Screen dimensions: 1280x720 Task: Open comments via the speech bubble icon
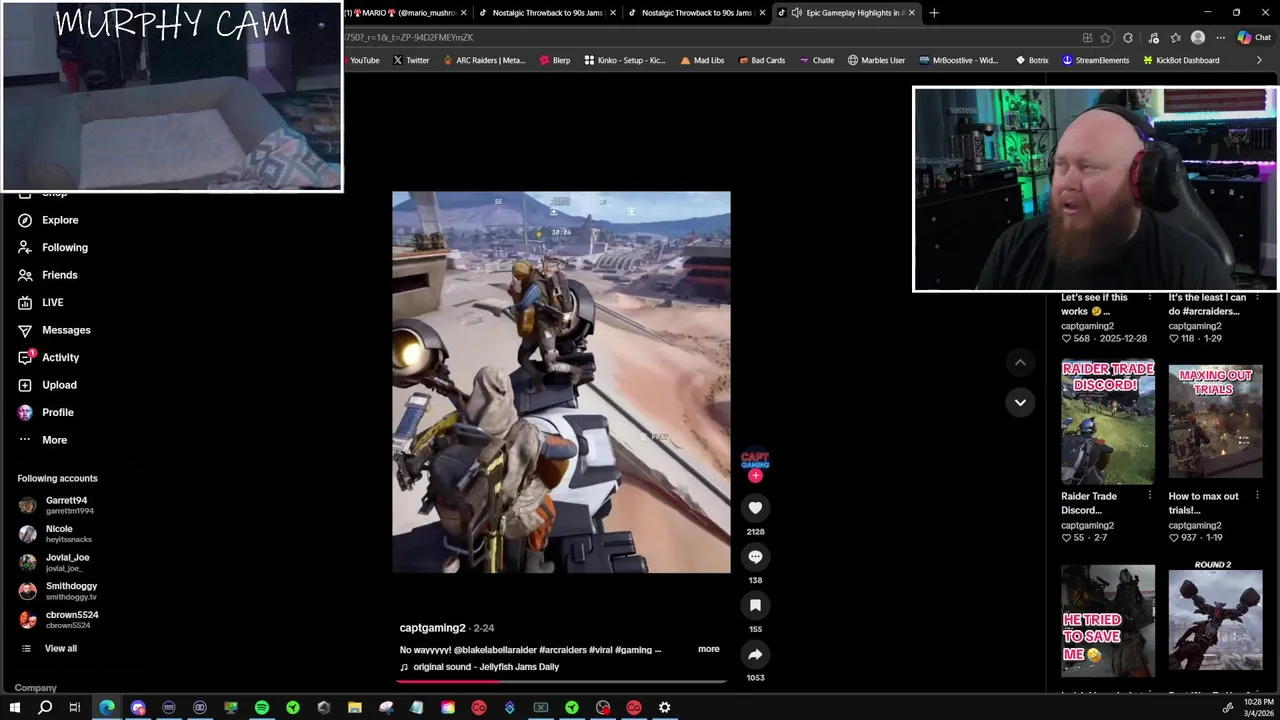coord(755,557)
